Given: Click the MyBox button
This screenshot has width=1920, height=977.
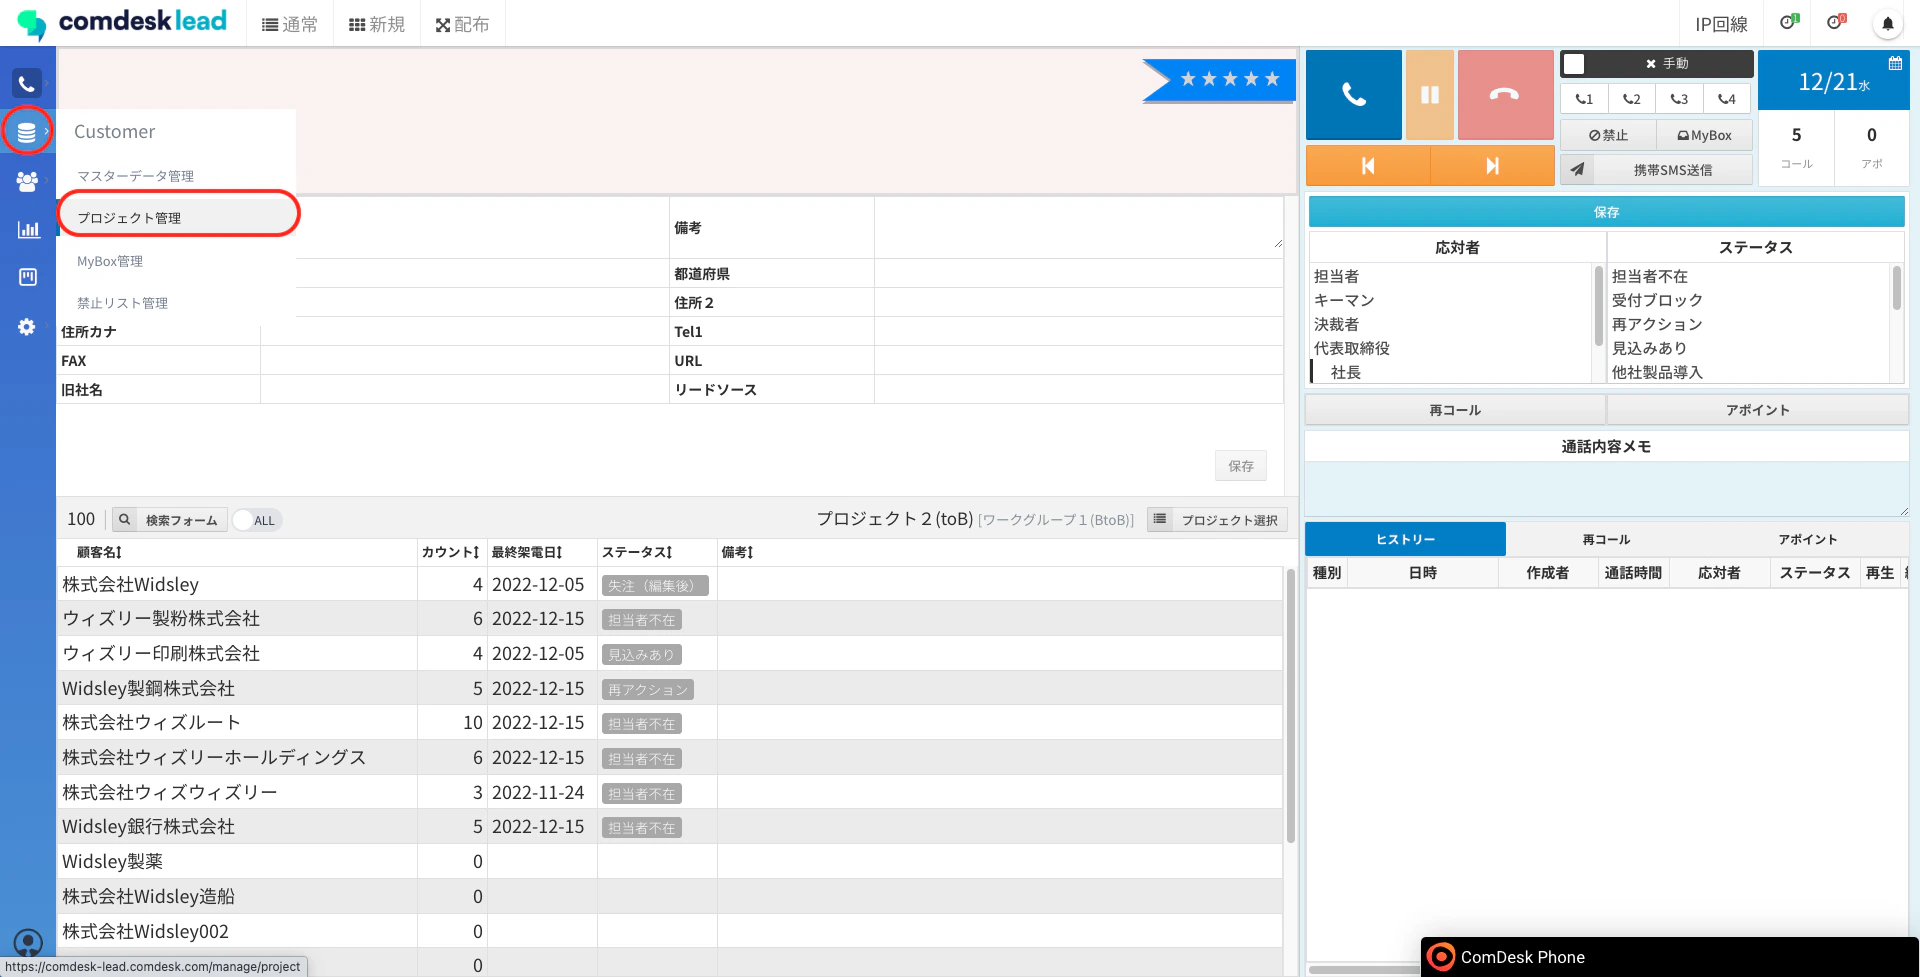Looking at the screenshot, I should [1704, 135].
